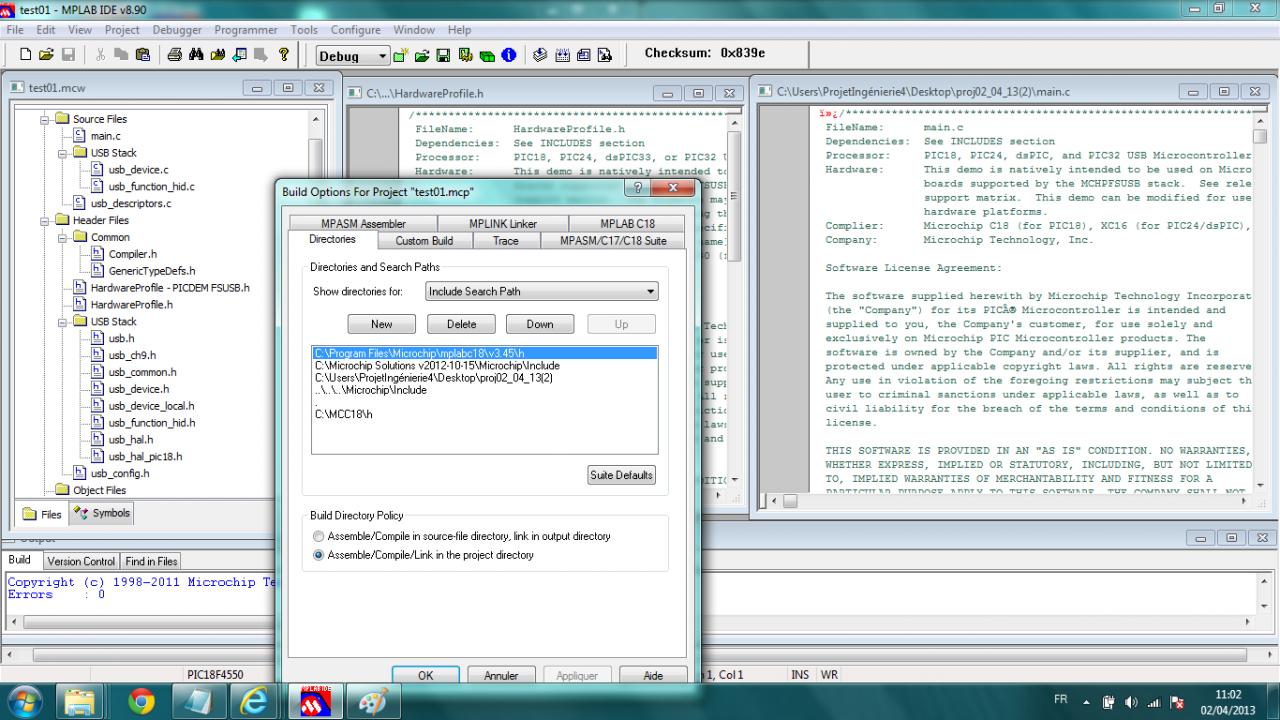Click the Print toolbar icon
Viewport: 1280px width, 720px height.
[175, 55]
